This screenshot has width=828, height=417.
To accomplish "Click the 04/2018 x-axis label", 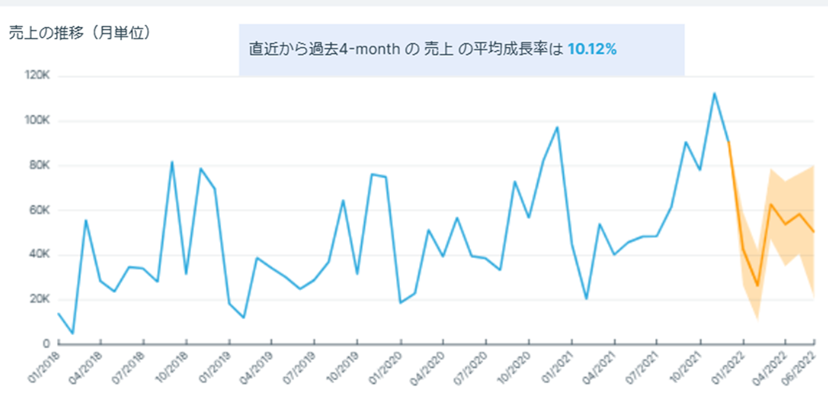I will point(85,367).
